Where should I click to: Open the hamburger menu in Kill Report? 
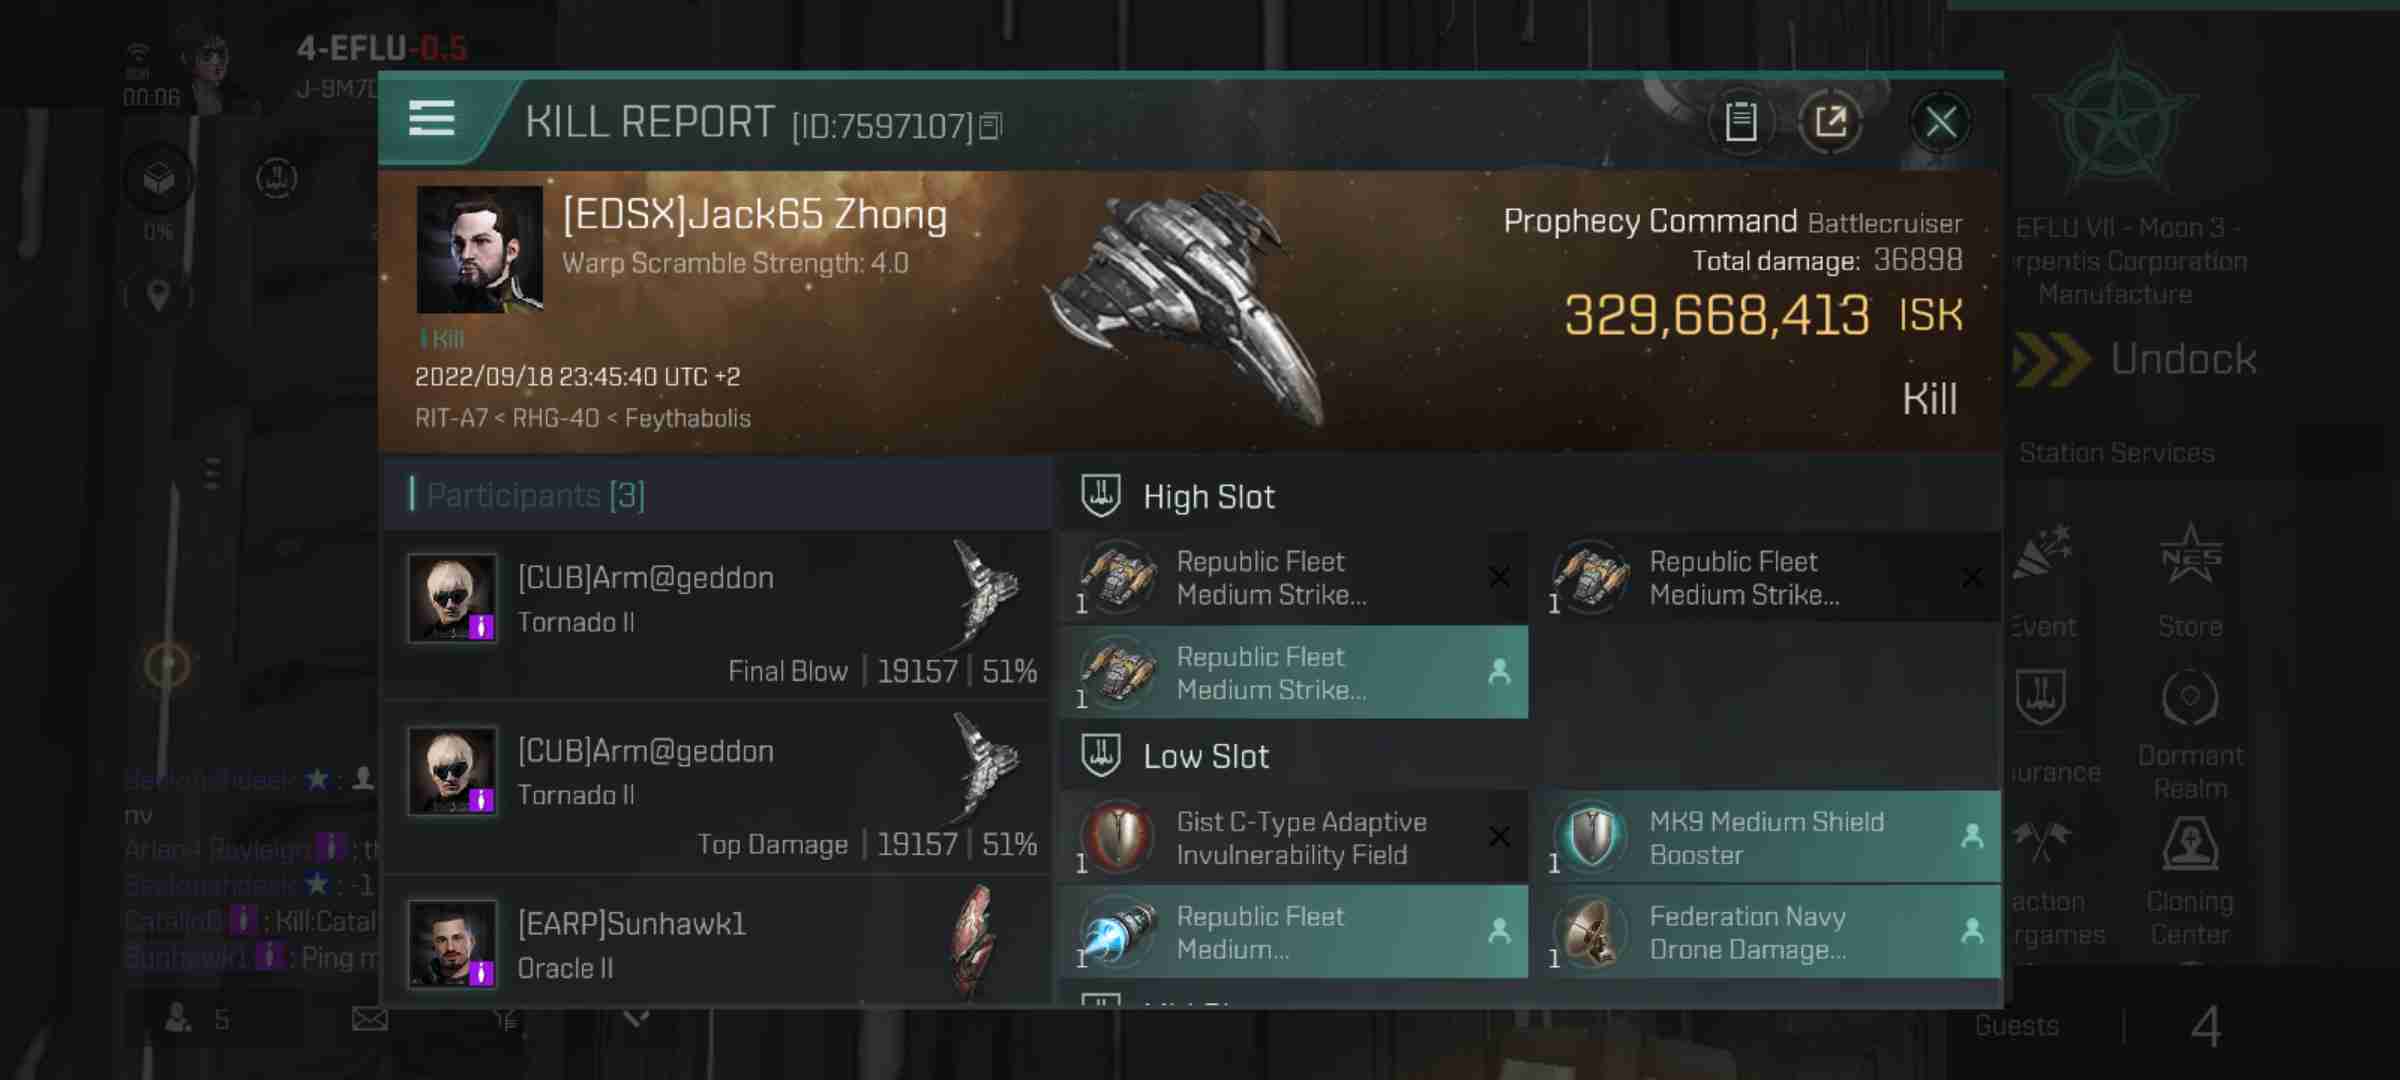432,119
